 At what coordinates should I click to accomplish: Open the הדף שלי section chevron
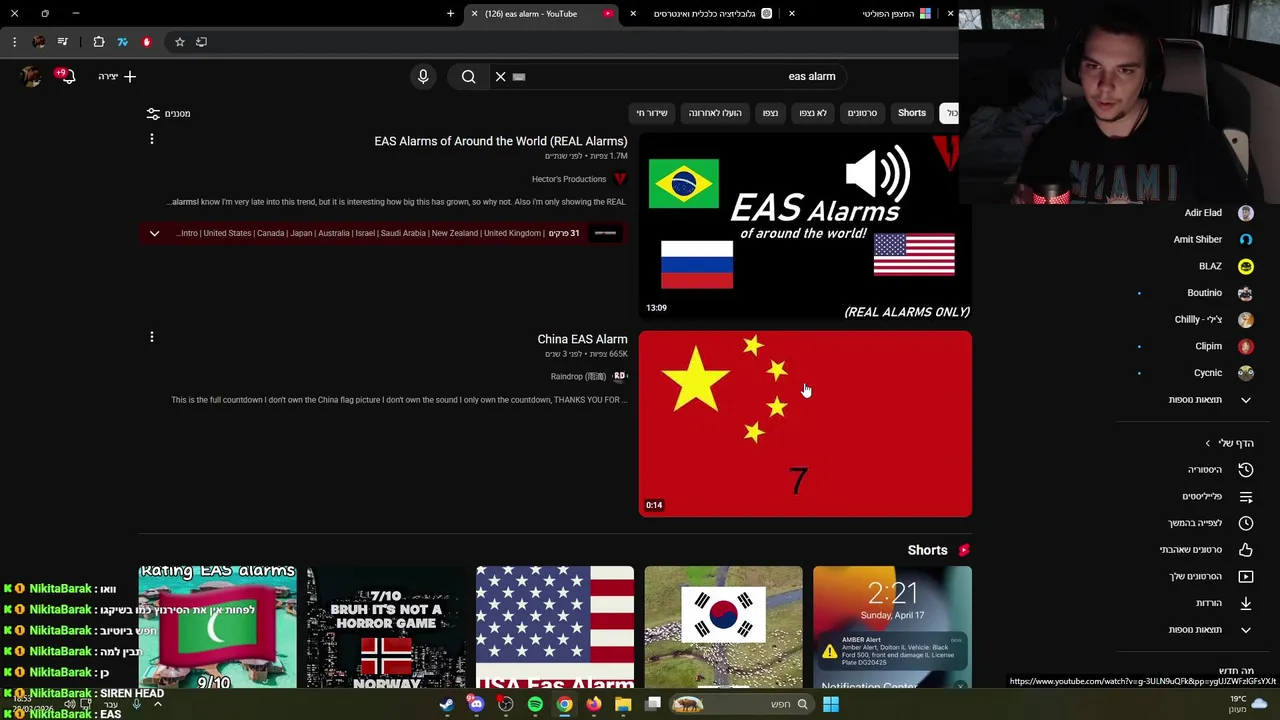[1207, 443]
